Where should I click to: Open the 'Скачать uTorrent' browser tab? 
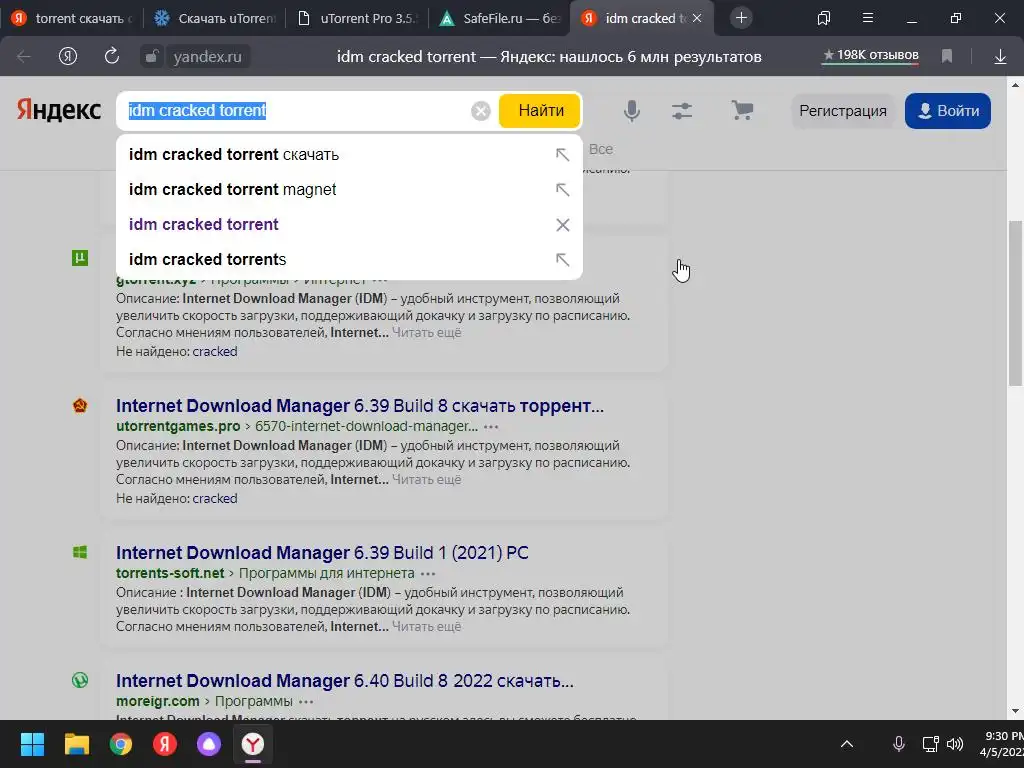214,18
